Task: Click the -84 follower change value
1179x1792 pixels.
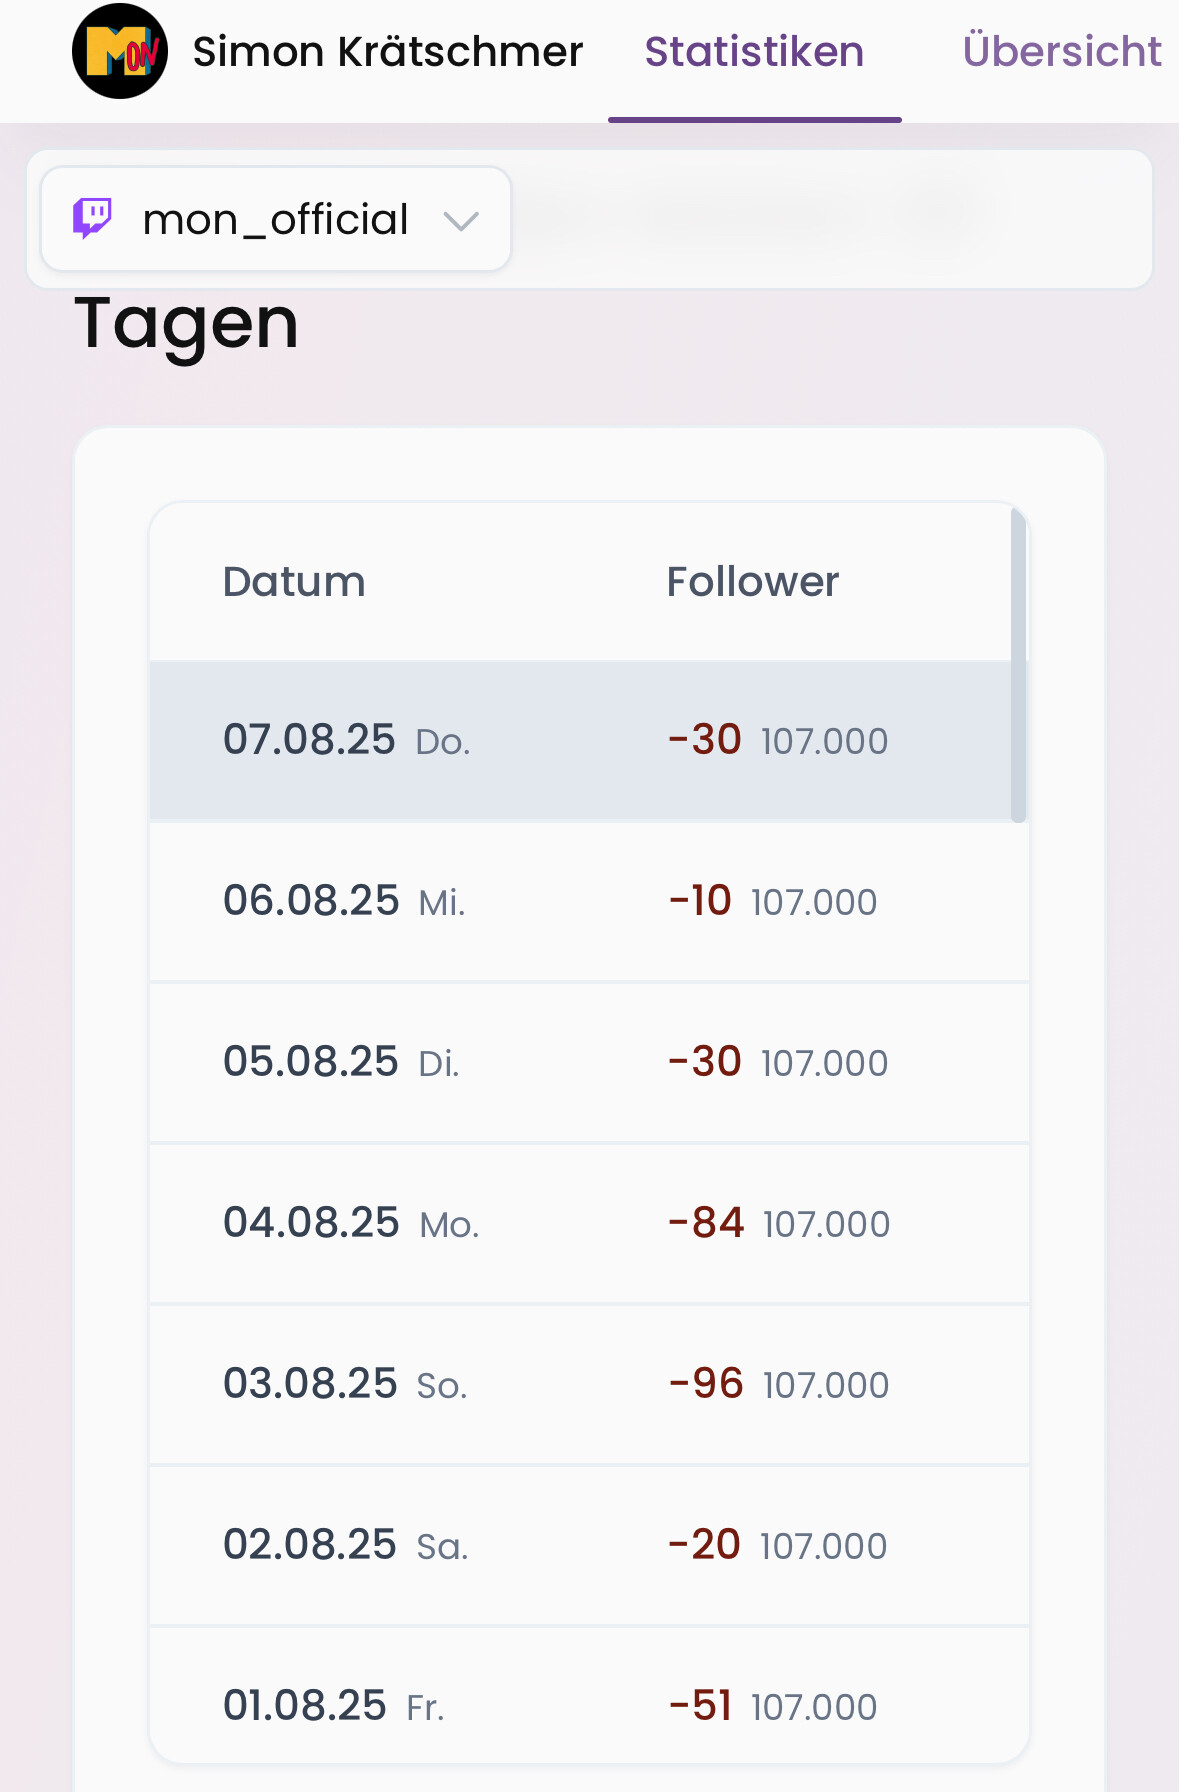Action: click(706, 1223)
